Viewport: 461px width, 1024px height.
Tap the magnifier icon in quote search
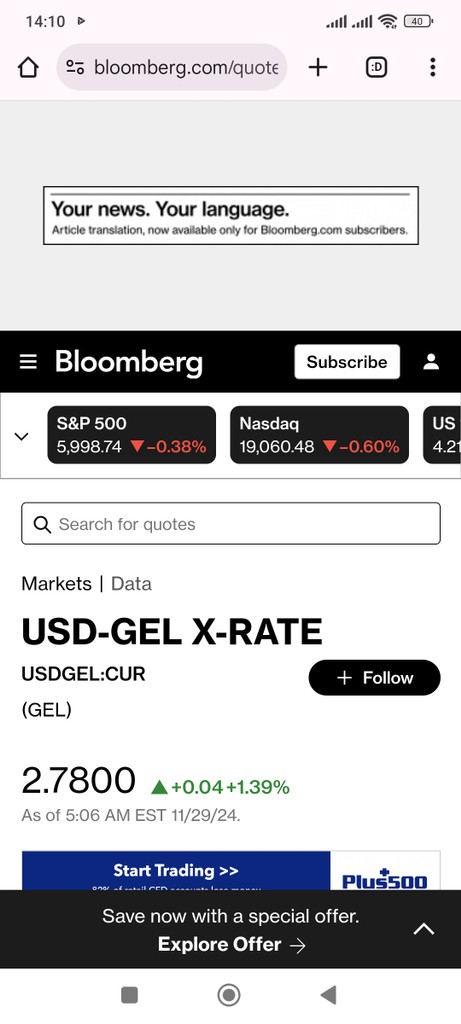click(x=42, y=524)
